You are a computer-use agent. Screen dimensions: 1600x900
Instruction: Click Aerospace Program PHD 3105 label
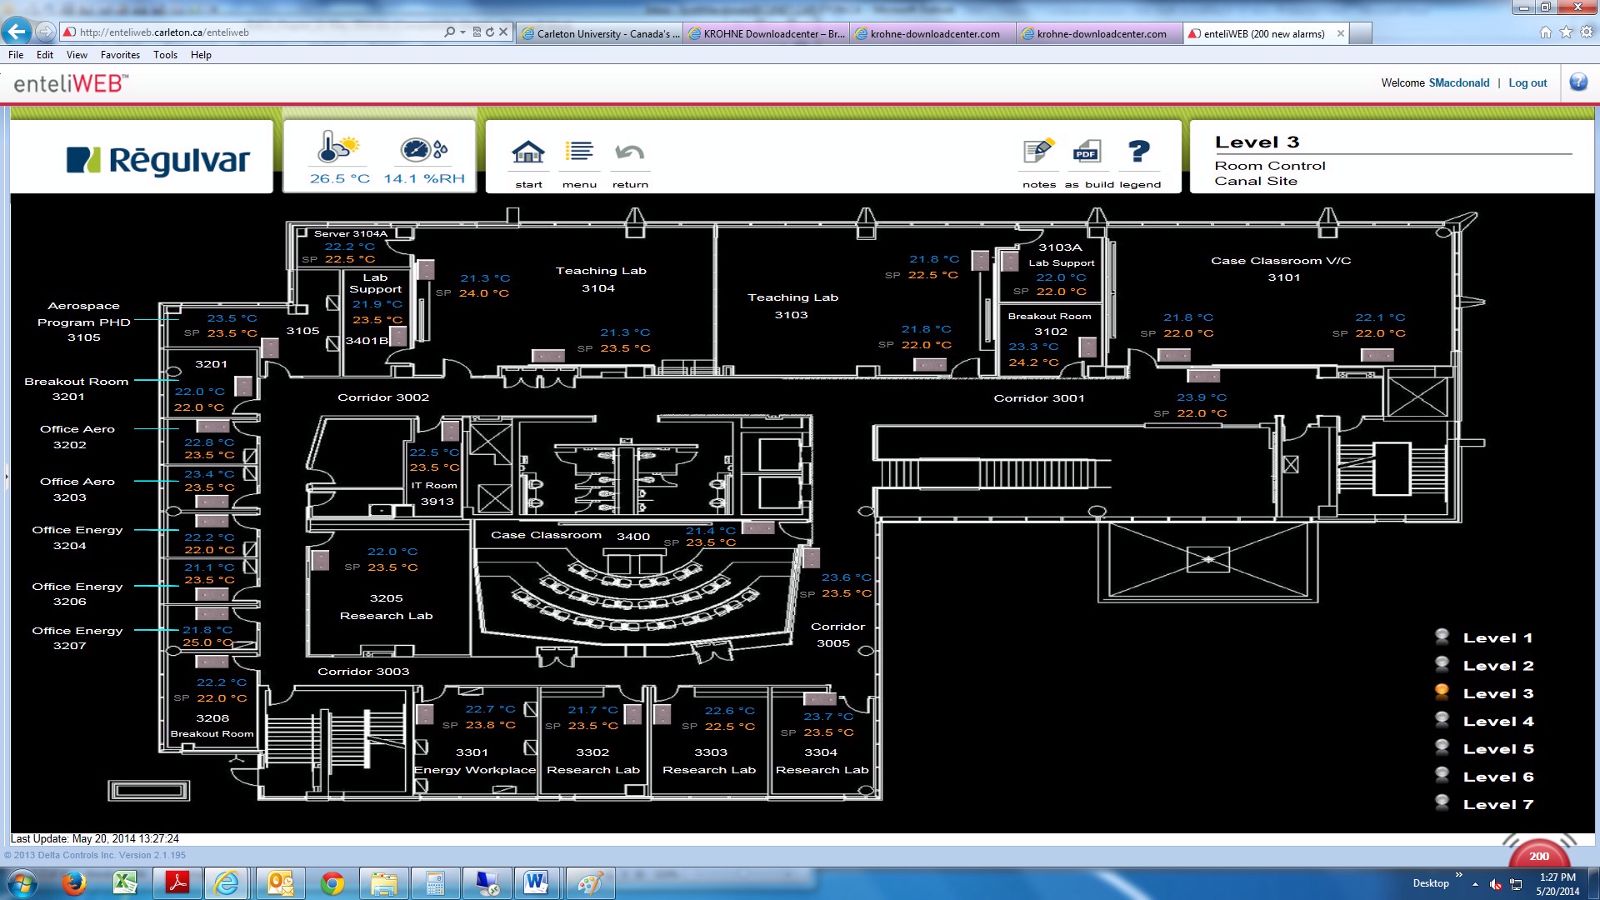click(x=84, y=322)
